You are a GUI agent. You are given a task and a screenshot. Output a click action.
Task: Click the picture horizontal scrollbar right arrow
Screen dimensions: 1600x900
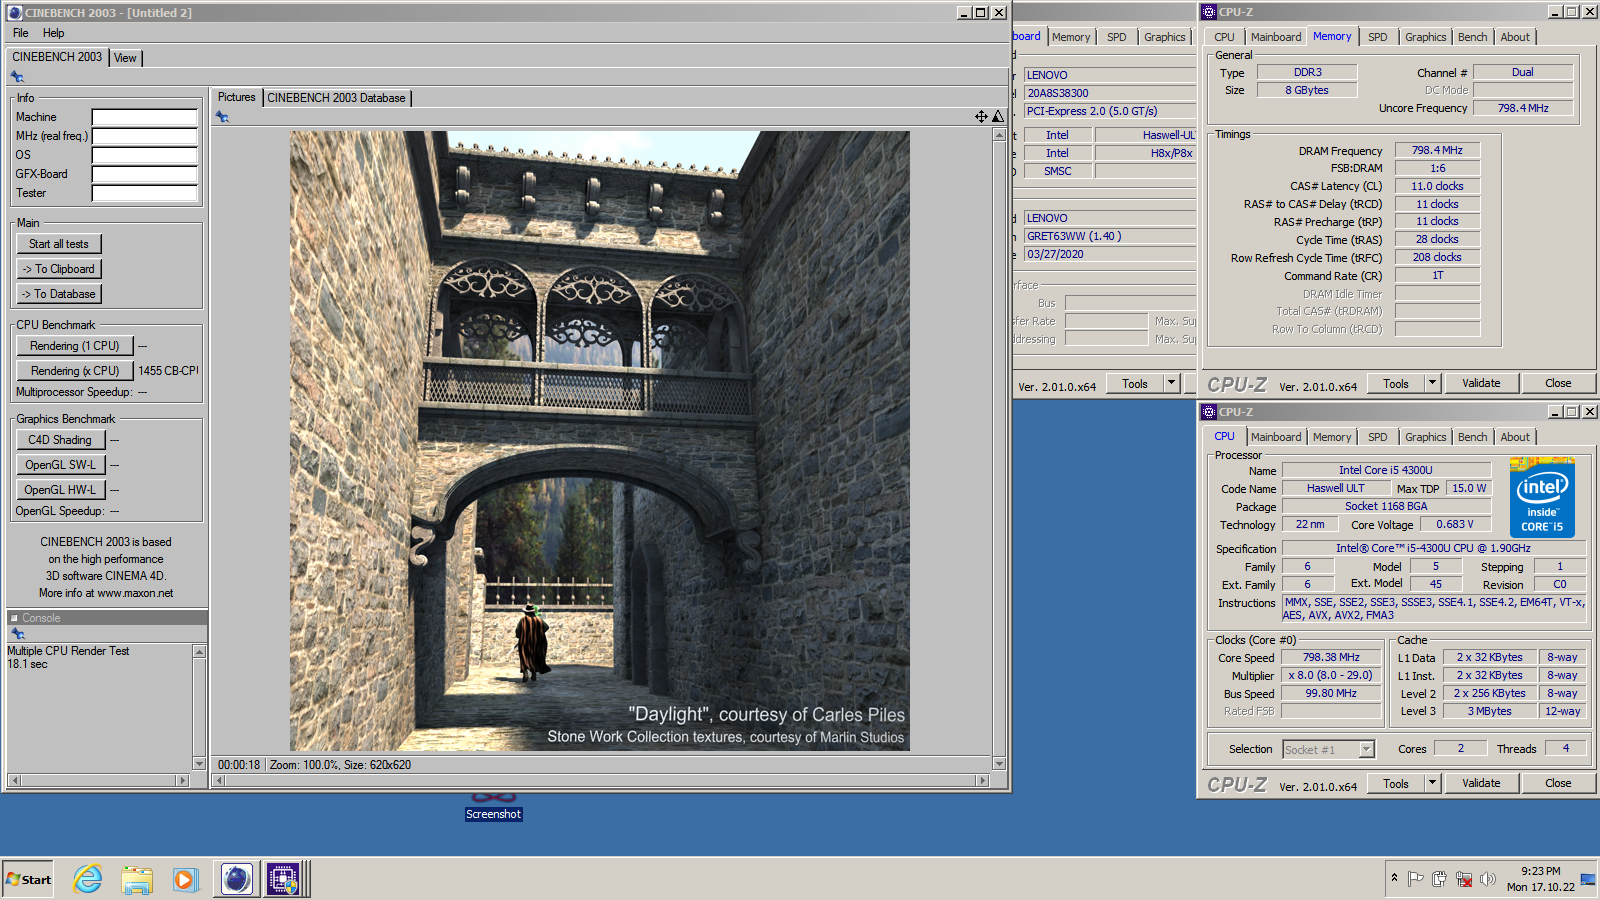[983, 780]
